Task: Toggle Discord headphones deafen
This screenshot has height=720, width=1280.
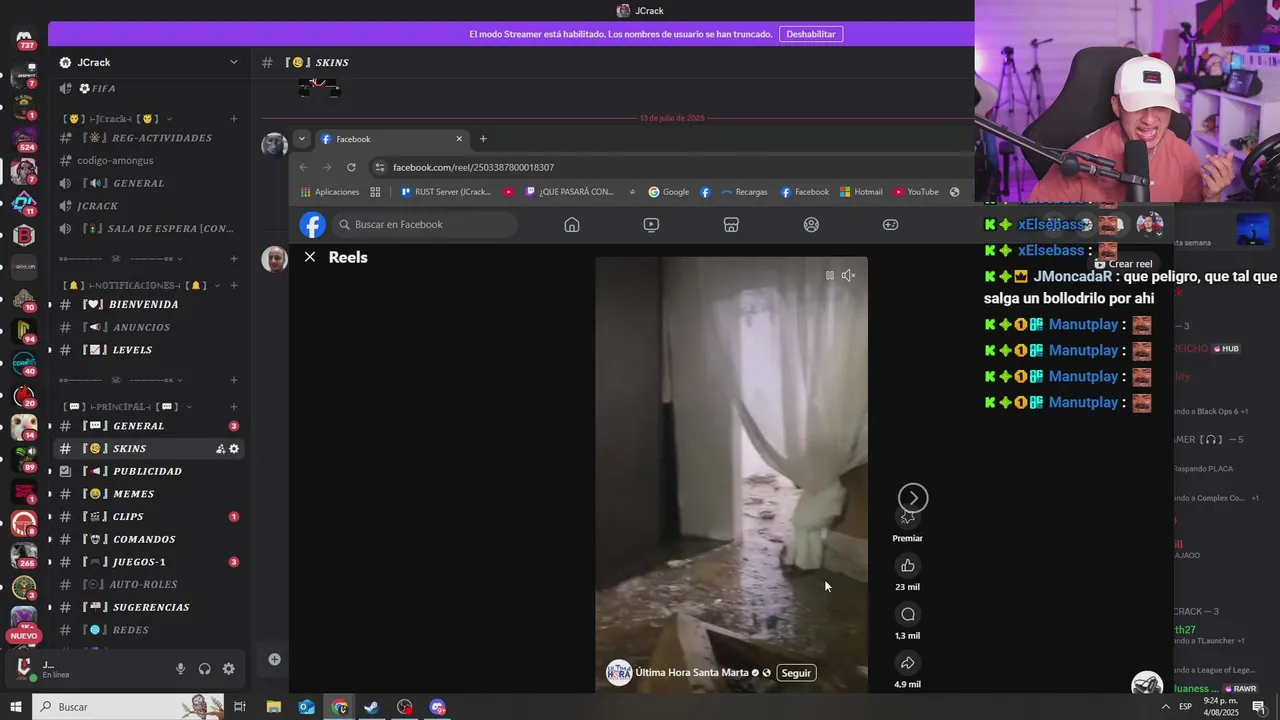Action: point(205,669)
